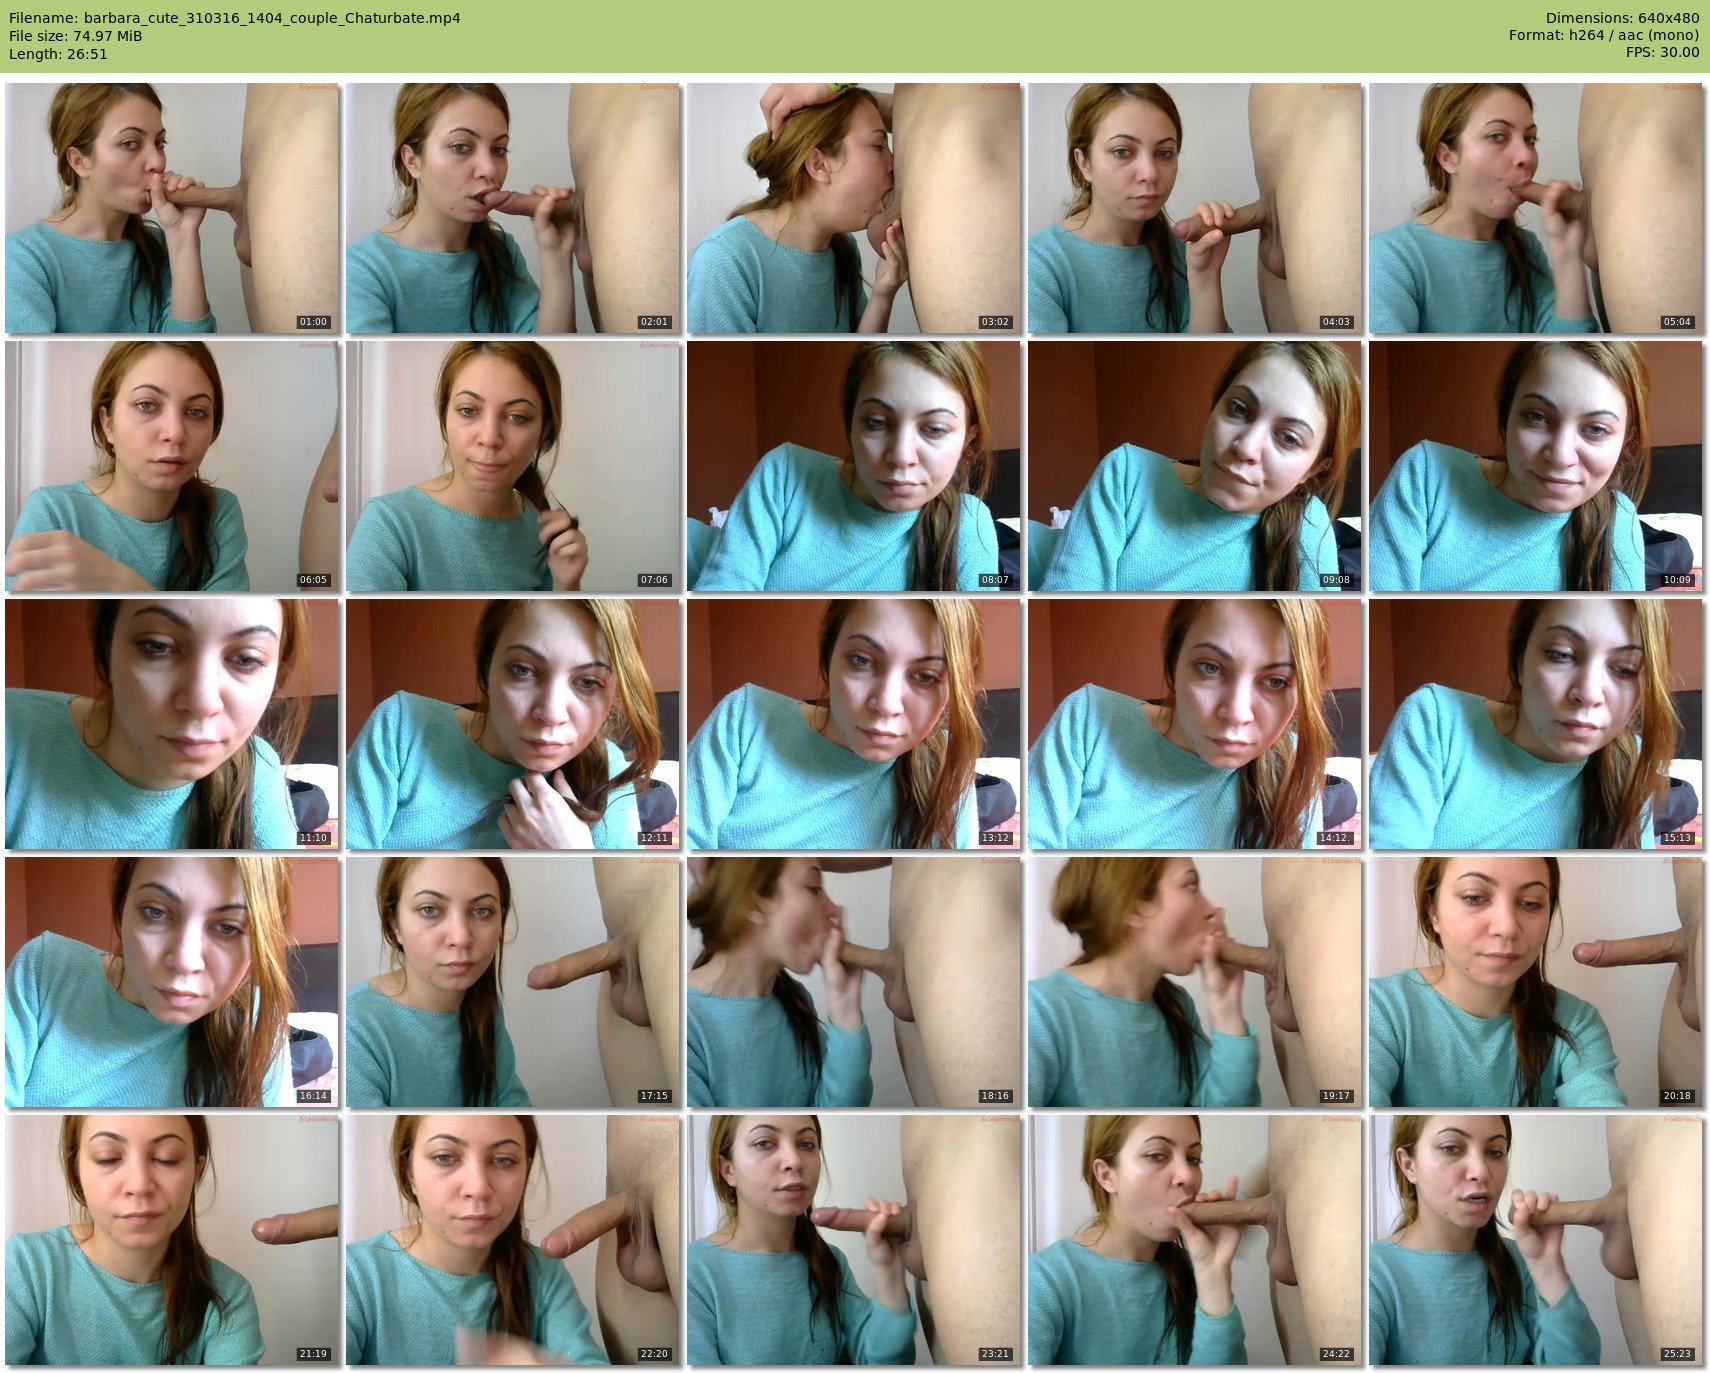Click the thumbnail timestamped 09:08
This screenshot has width=1710, height=1373.
pyautogui.click(x=1195, y=466)
